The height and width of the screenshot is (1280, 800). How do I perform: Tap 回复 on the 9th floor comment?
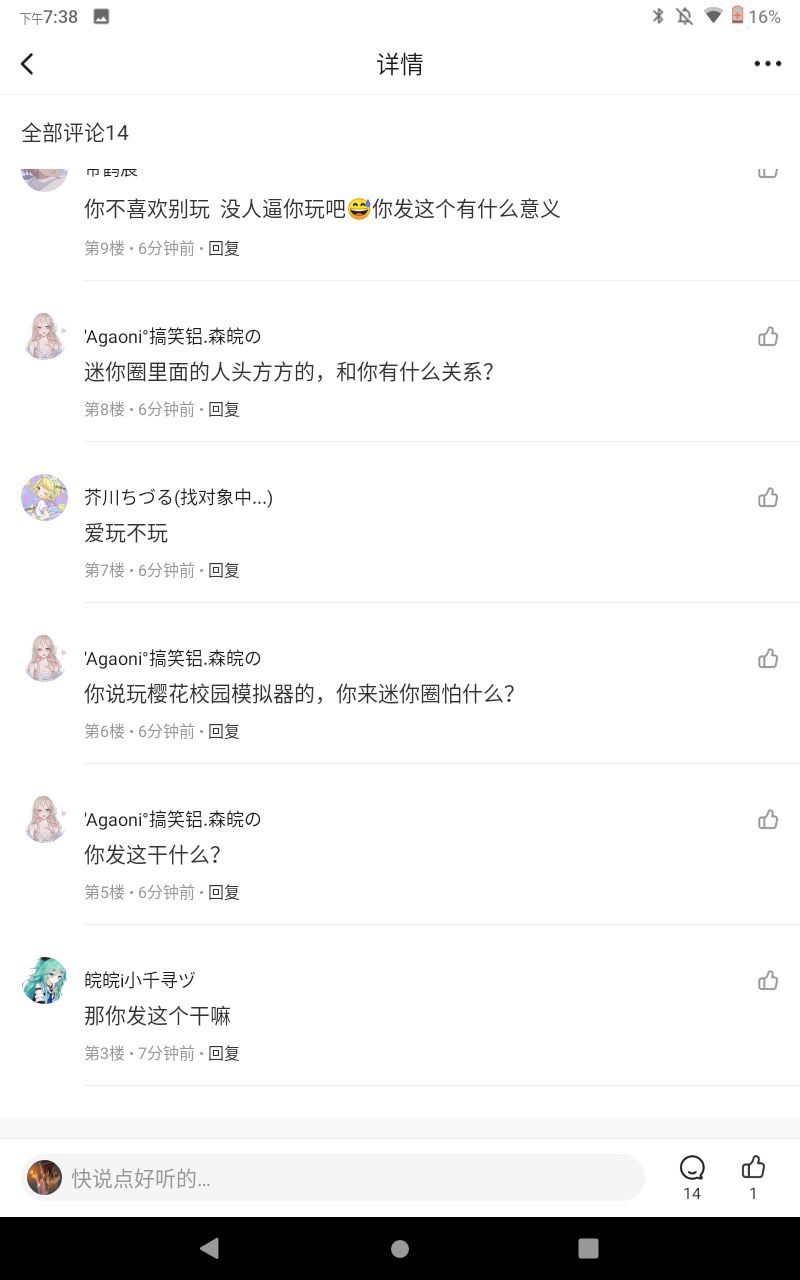224,248
